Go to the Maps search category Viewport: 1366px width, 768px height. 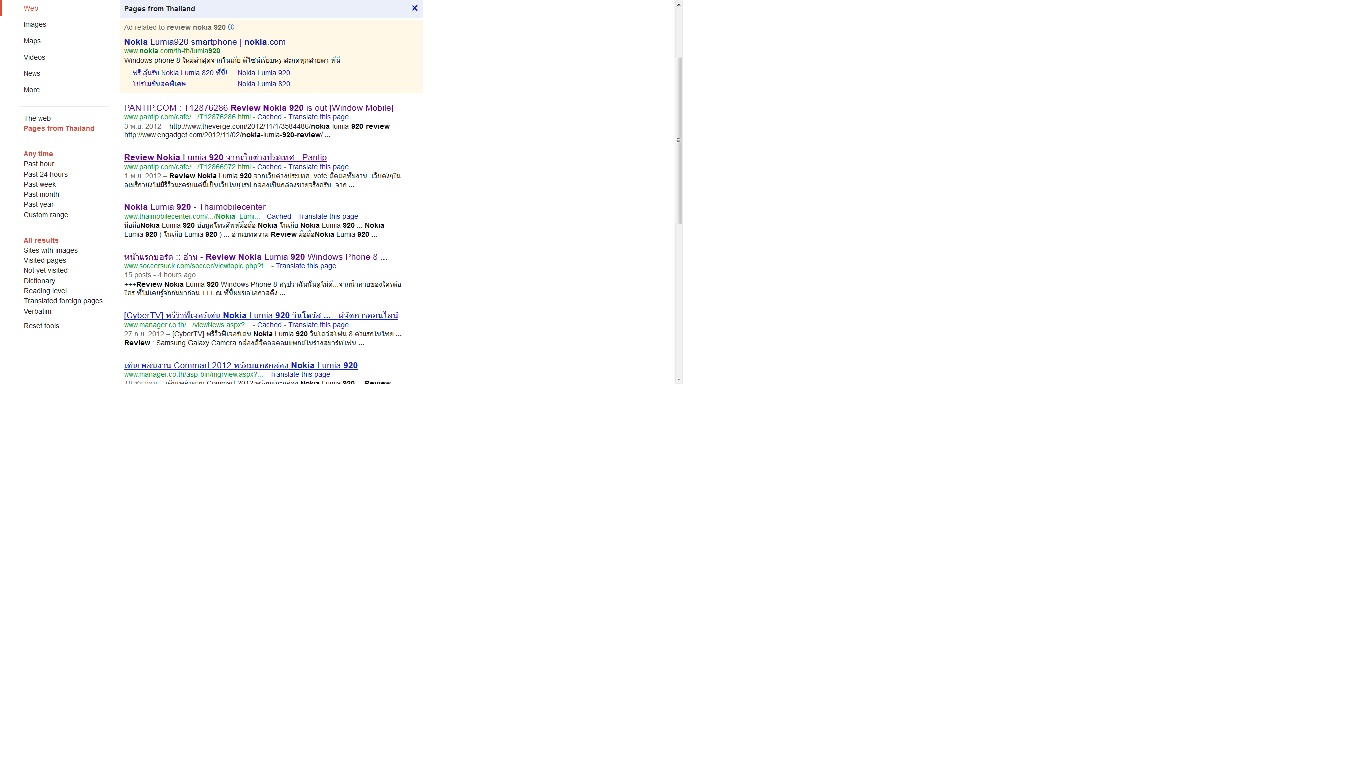click(32, 41)
